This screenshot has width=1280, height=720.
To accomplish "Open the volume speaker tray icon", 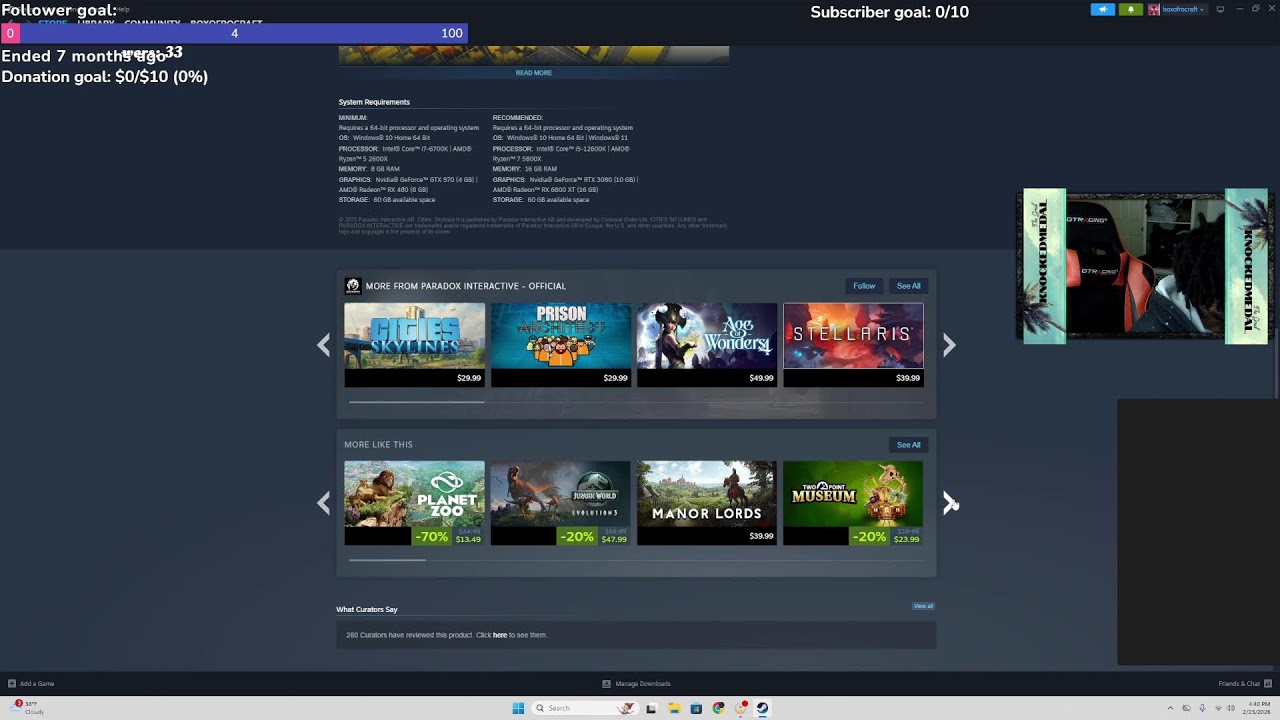I will 1231,708.
